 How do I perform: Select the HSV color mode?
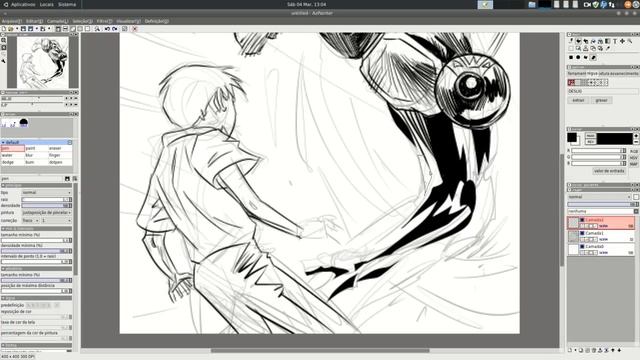tap(633, 158)
